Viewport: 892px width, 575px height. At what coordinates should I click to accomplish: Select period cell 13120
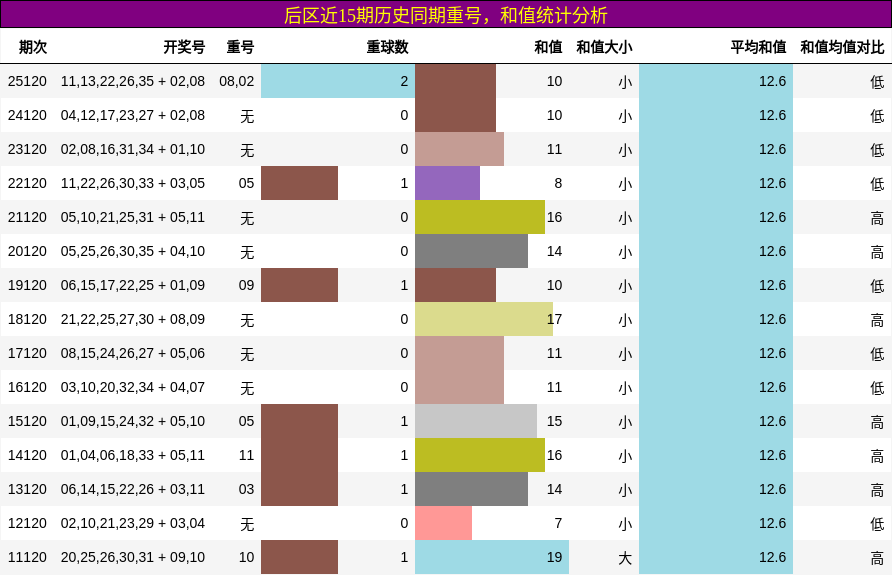coord(27,489)
